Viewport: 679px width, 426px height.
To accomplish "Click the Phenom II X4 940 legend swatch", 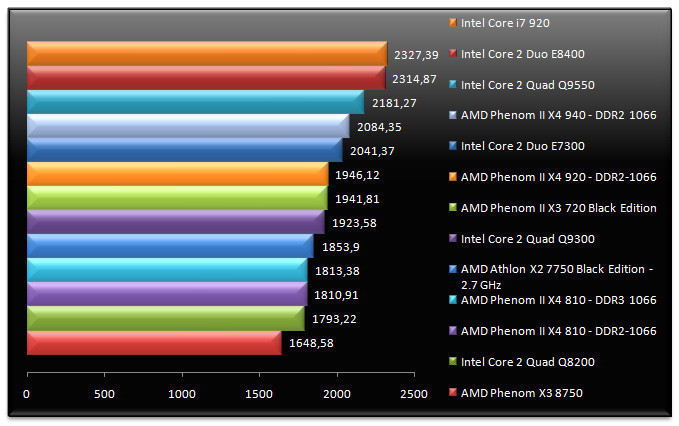I will (x=453, y=115).
